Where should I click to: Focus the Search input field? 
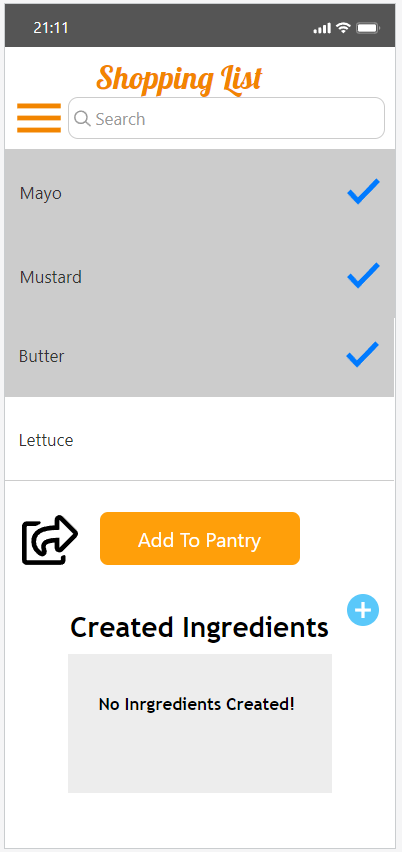227,118
